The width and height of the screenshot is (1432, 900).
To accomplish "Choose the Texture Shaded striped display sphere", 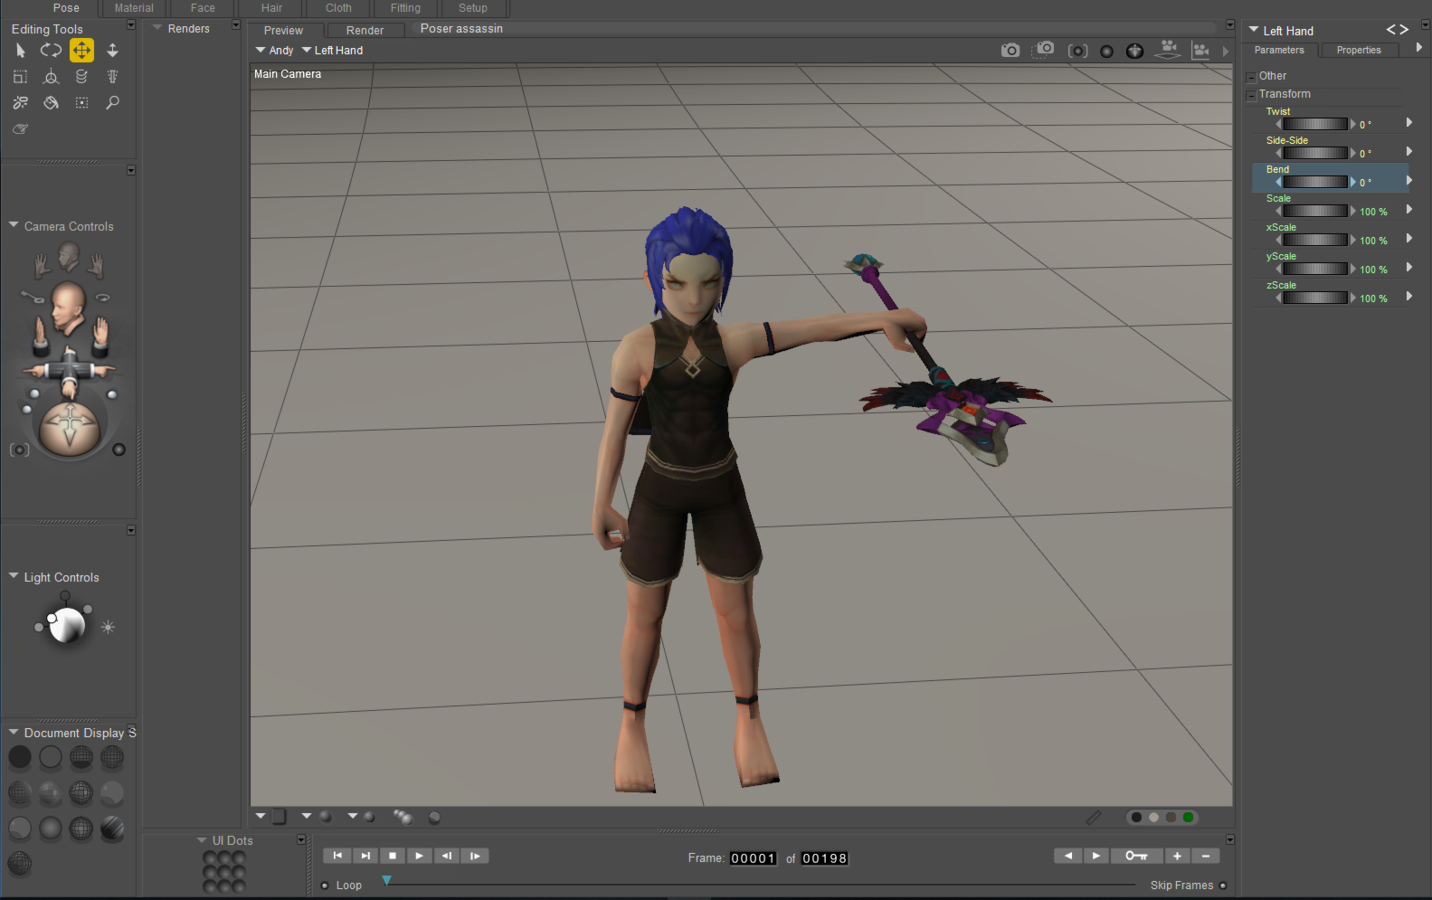I will 112,828.
